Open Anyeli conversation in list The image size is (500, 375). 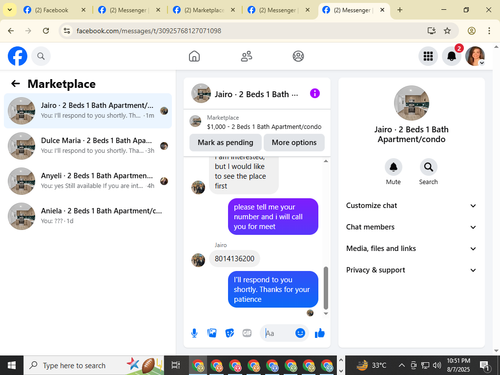[x=88, y=181]
